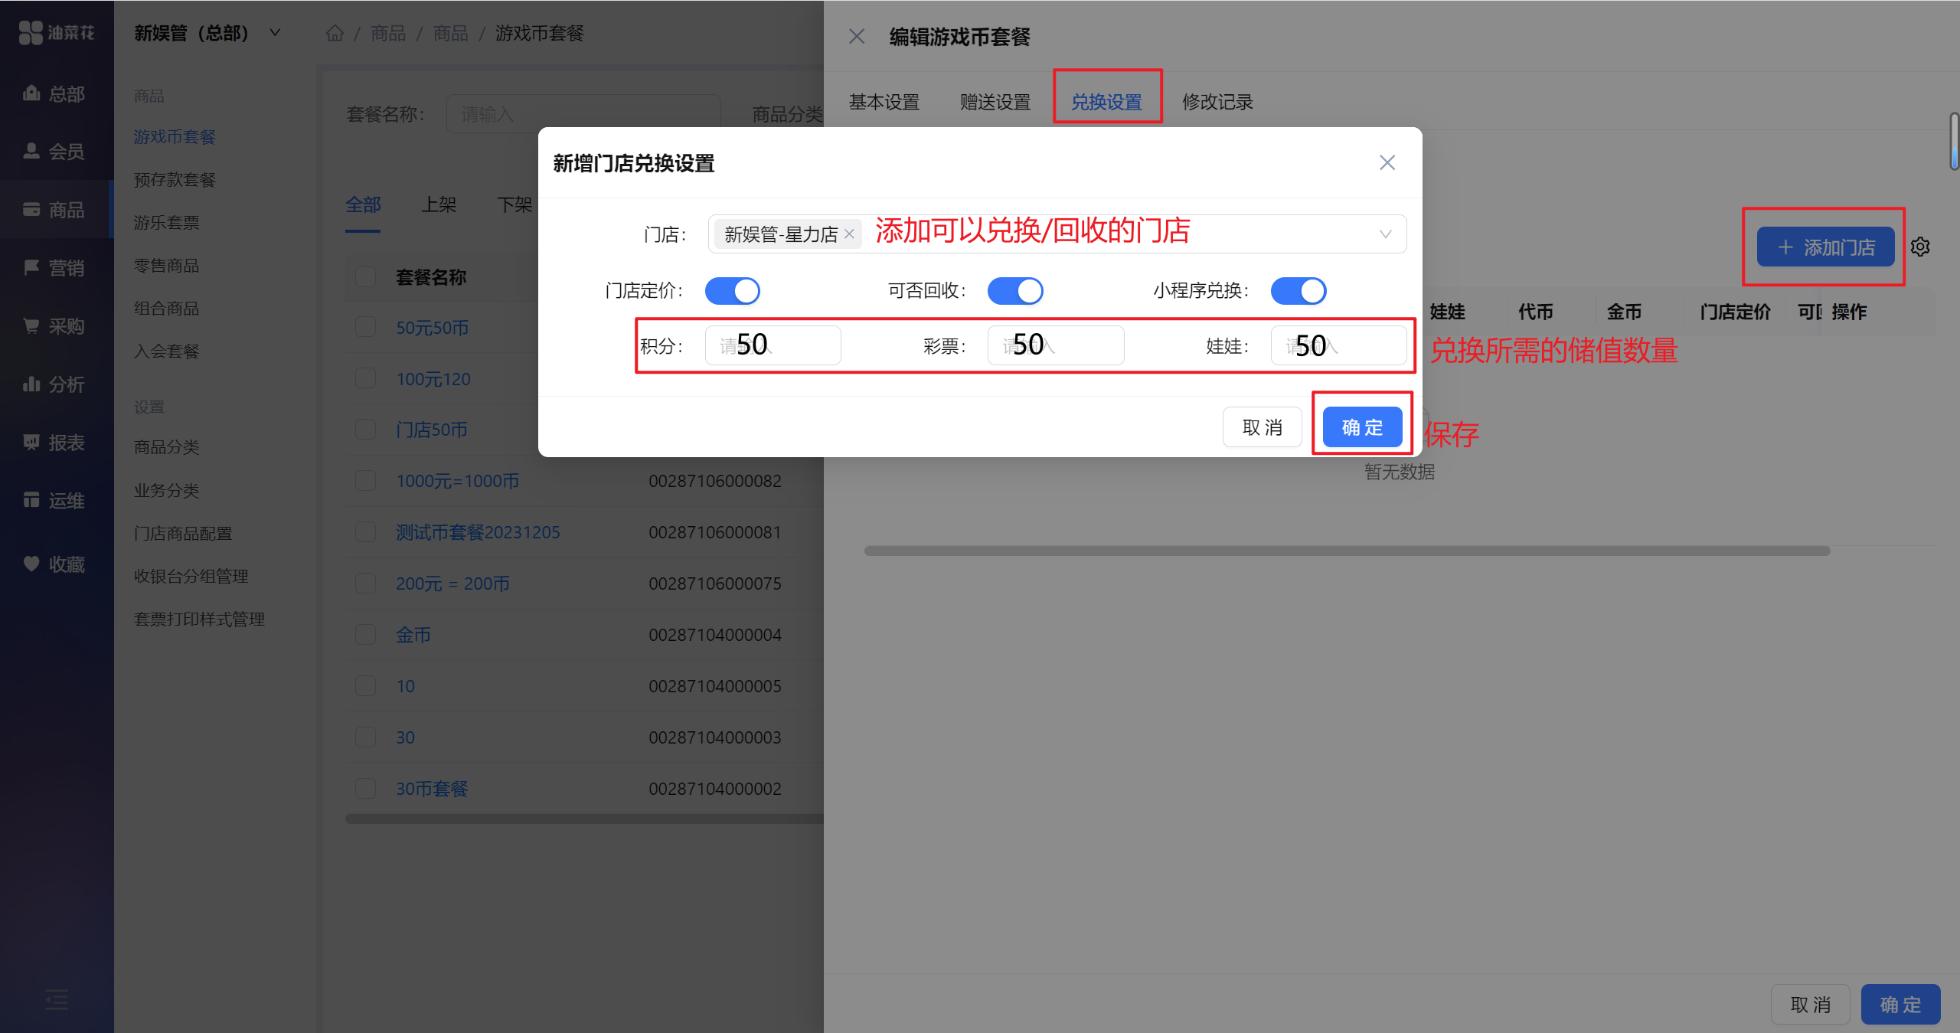Open the 测试币套餐20231205 package link
1960x1033 pixels.
pos(477,532)
